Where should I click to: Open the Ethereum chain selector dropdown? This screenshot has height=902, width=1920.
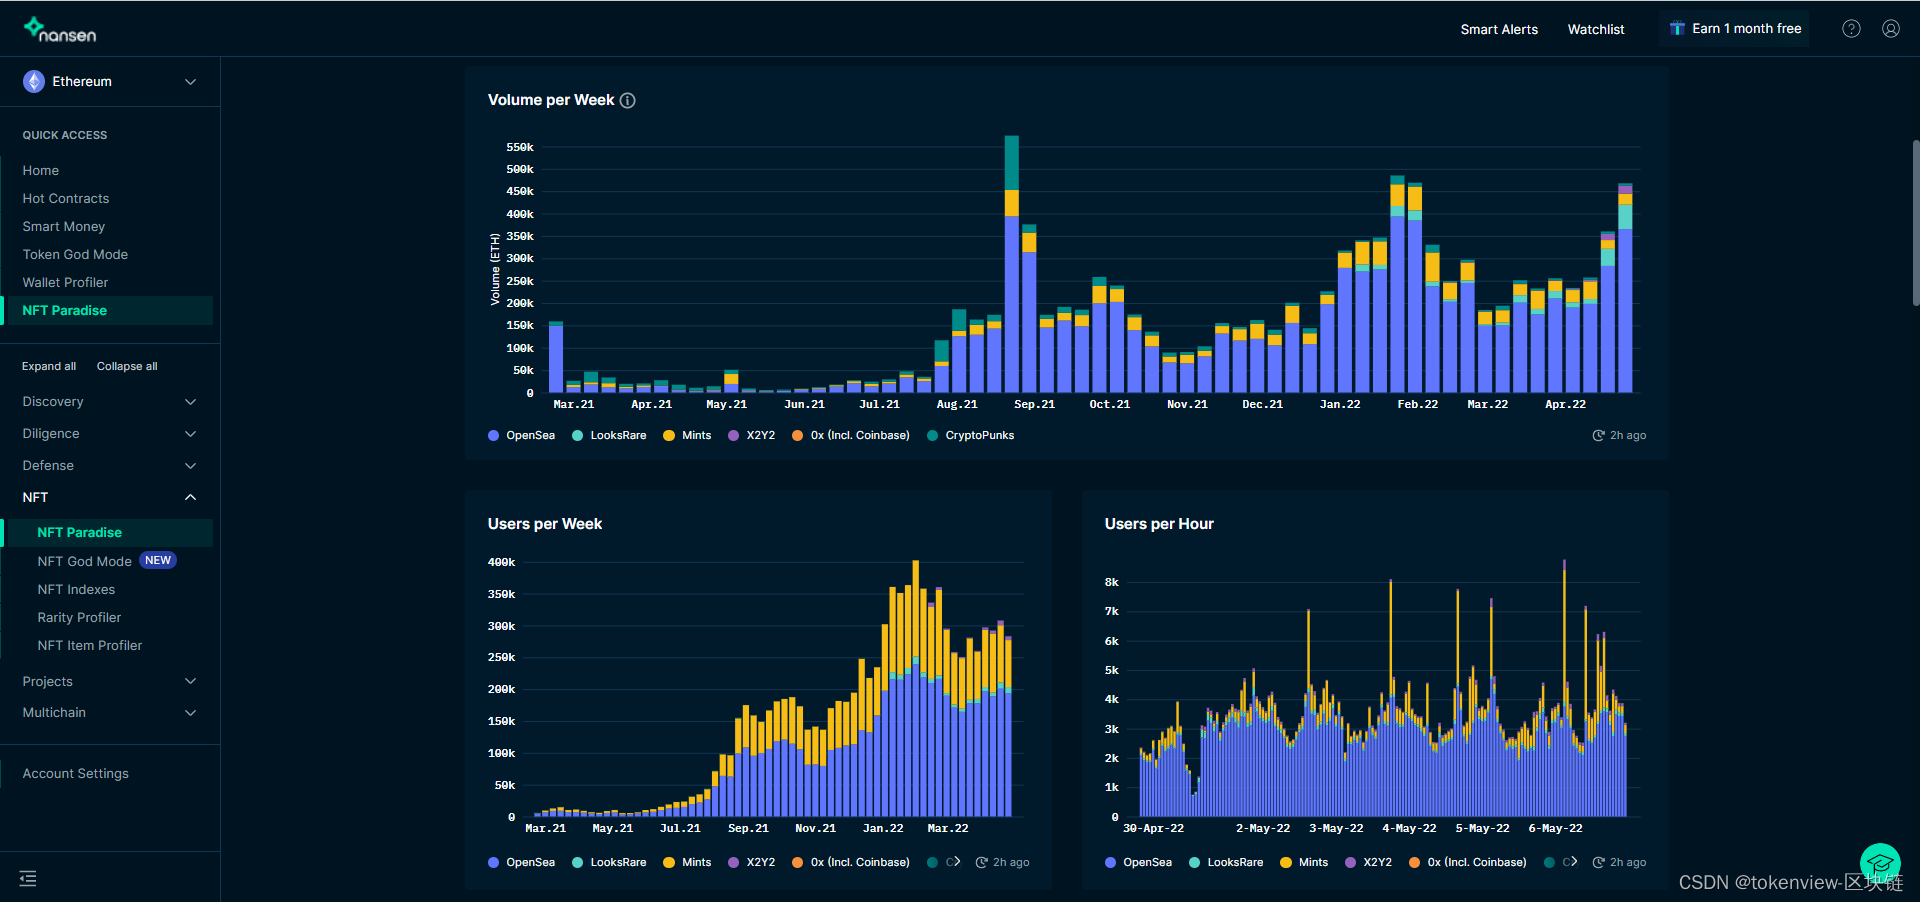click(x=110, y=82)
